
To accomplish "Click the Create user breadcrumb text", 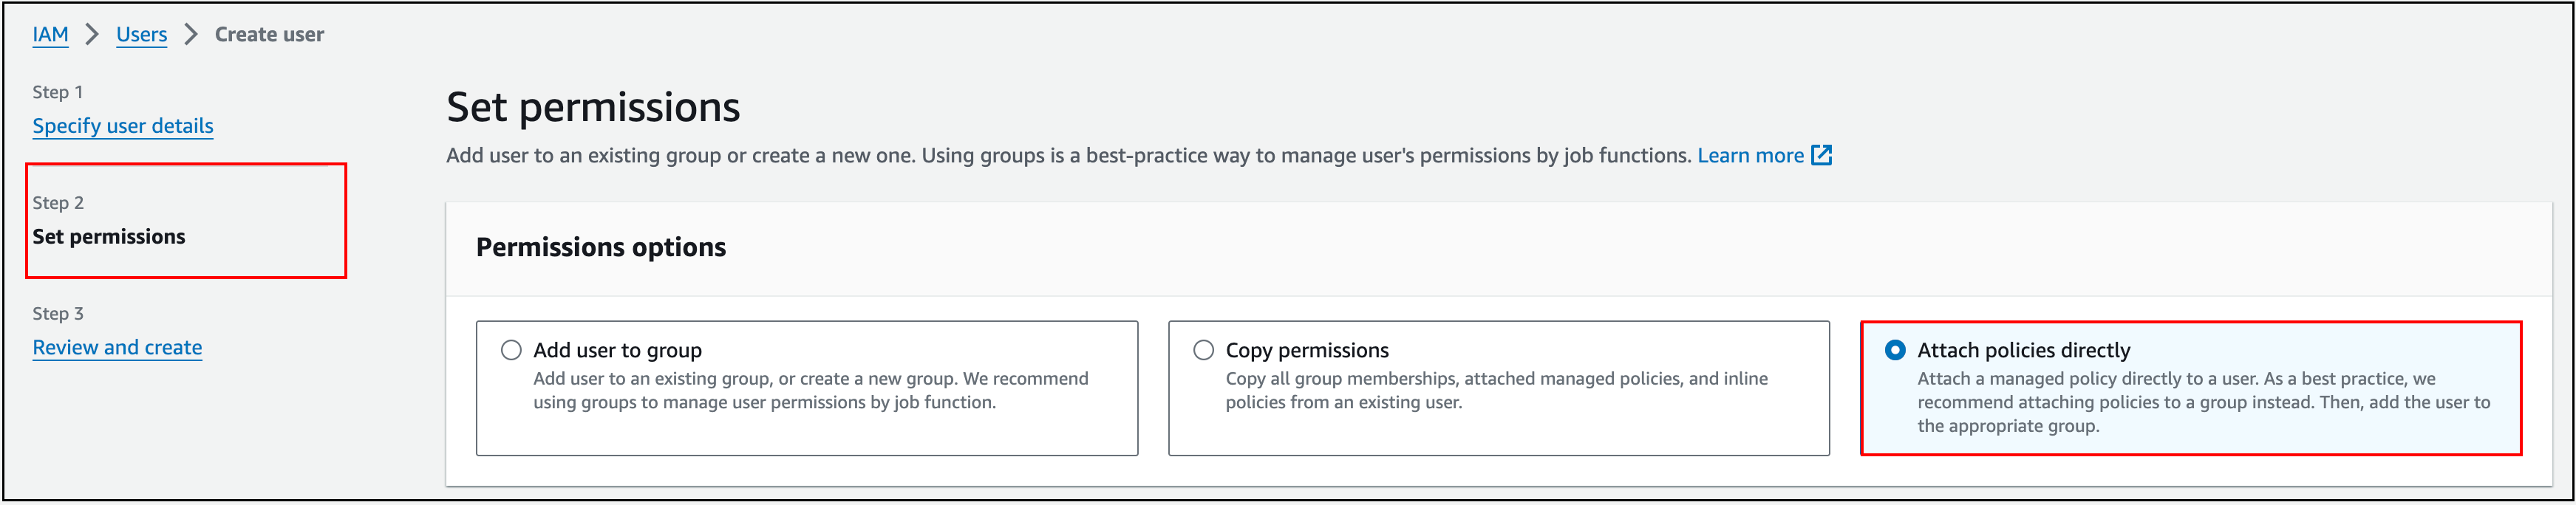I will 269,34.
